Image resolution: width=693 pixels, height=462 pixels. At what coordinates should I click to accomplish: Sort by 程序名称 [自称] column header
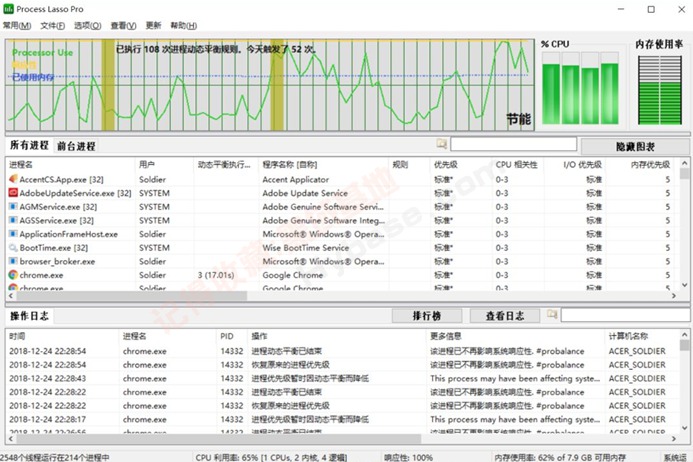coord(324,164)
